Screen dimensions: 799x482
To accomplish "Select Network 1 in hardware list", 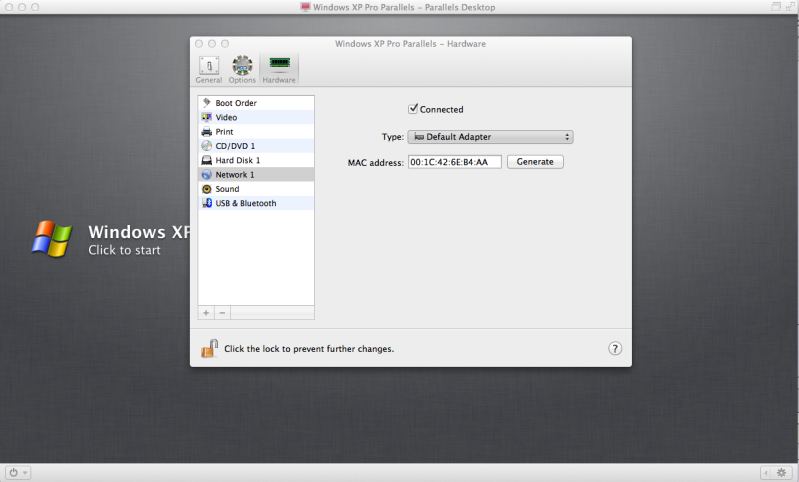I will coord(256,174).
